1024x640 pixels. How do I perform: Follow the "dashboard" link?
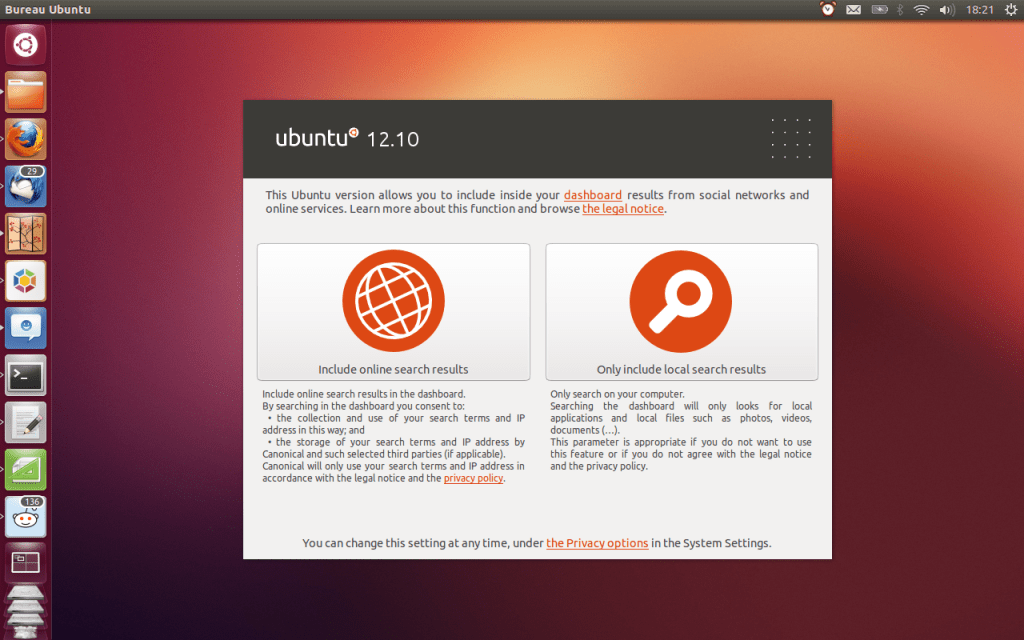point(592,195)
